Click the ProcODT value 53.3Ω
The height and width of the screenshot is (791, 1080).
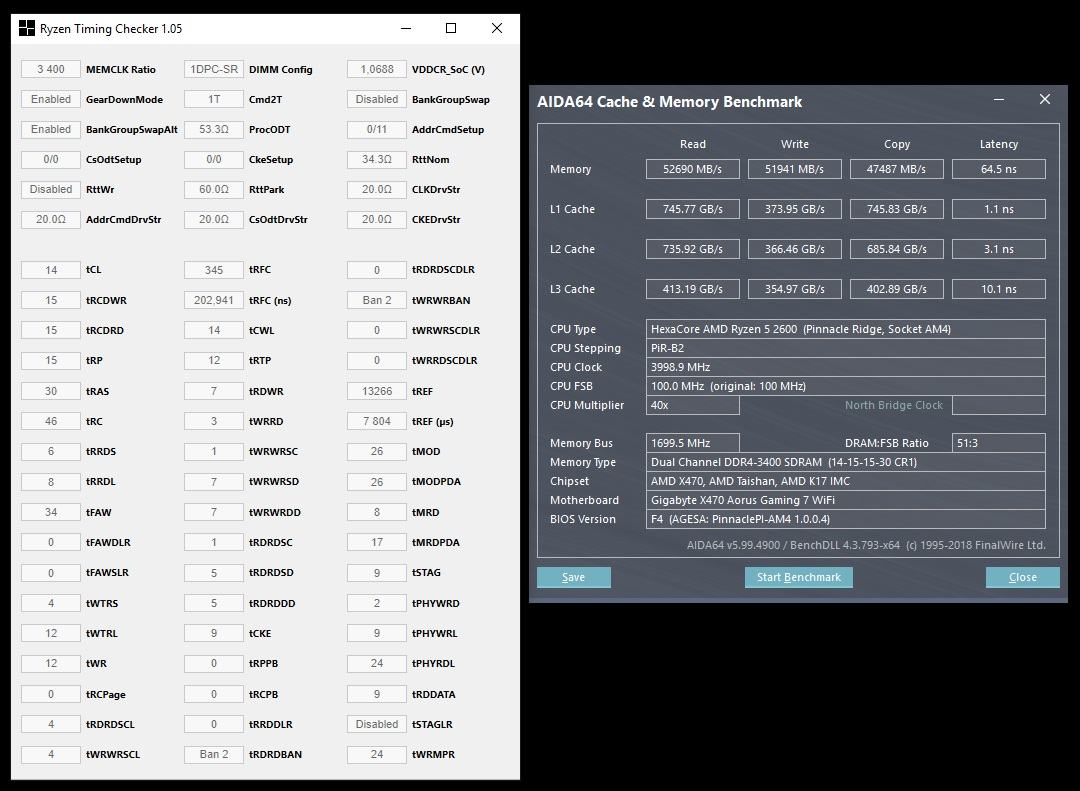pos(214,129)
